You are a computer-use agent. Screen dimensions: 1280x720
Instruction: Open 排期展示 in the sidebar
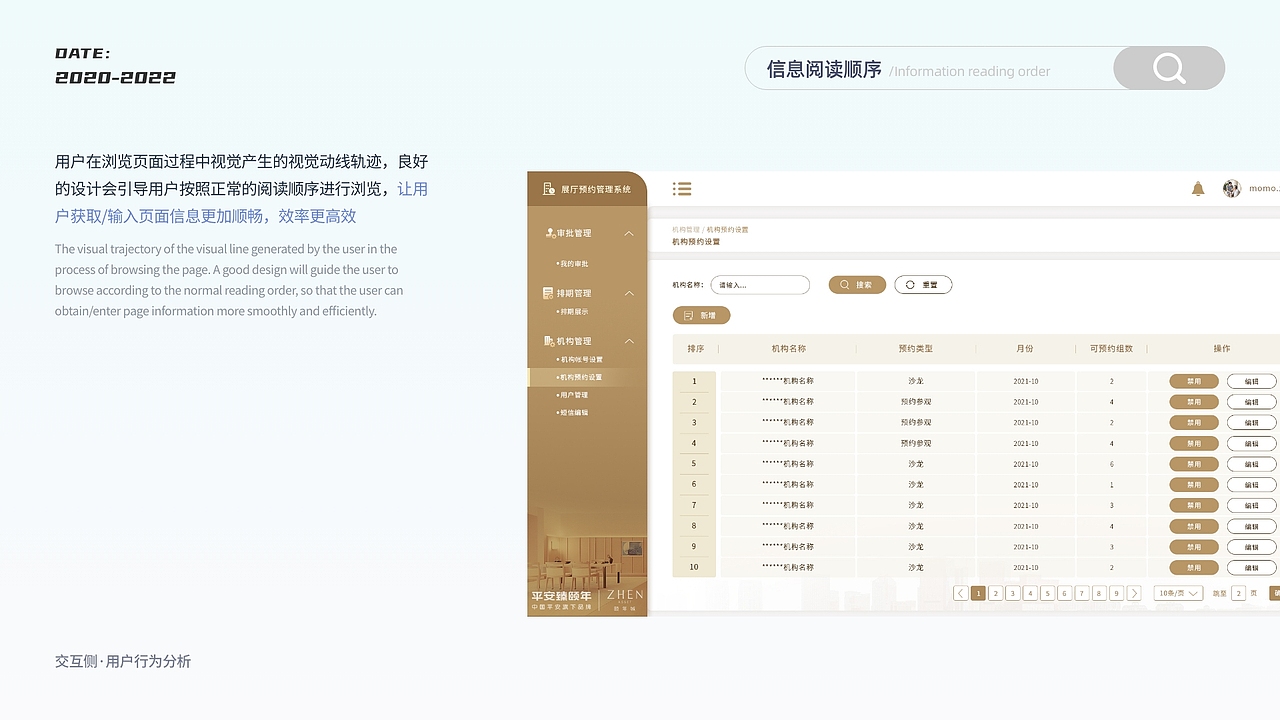(x=574, y=312)
